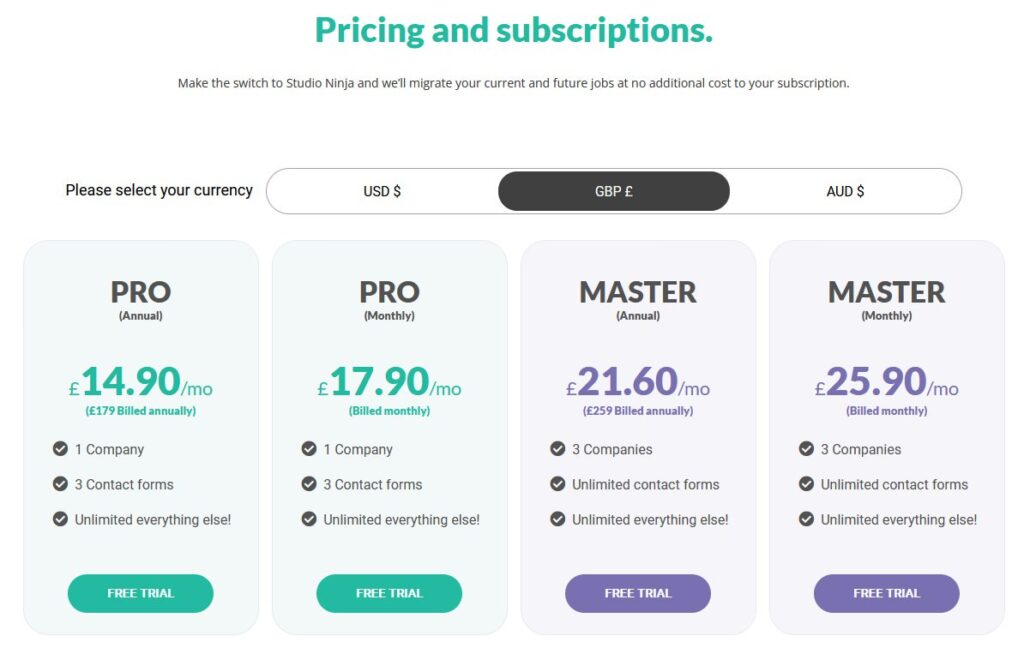Start free trial for PRO Annual

pos(140,593)
